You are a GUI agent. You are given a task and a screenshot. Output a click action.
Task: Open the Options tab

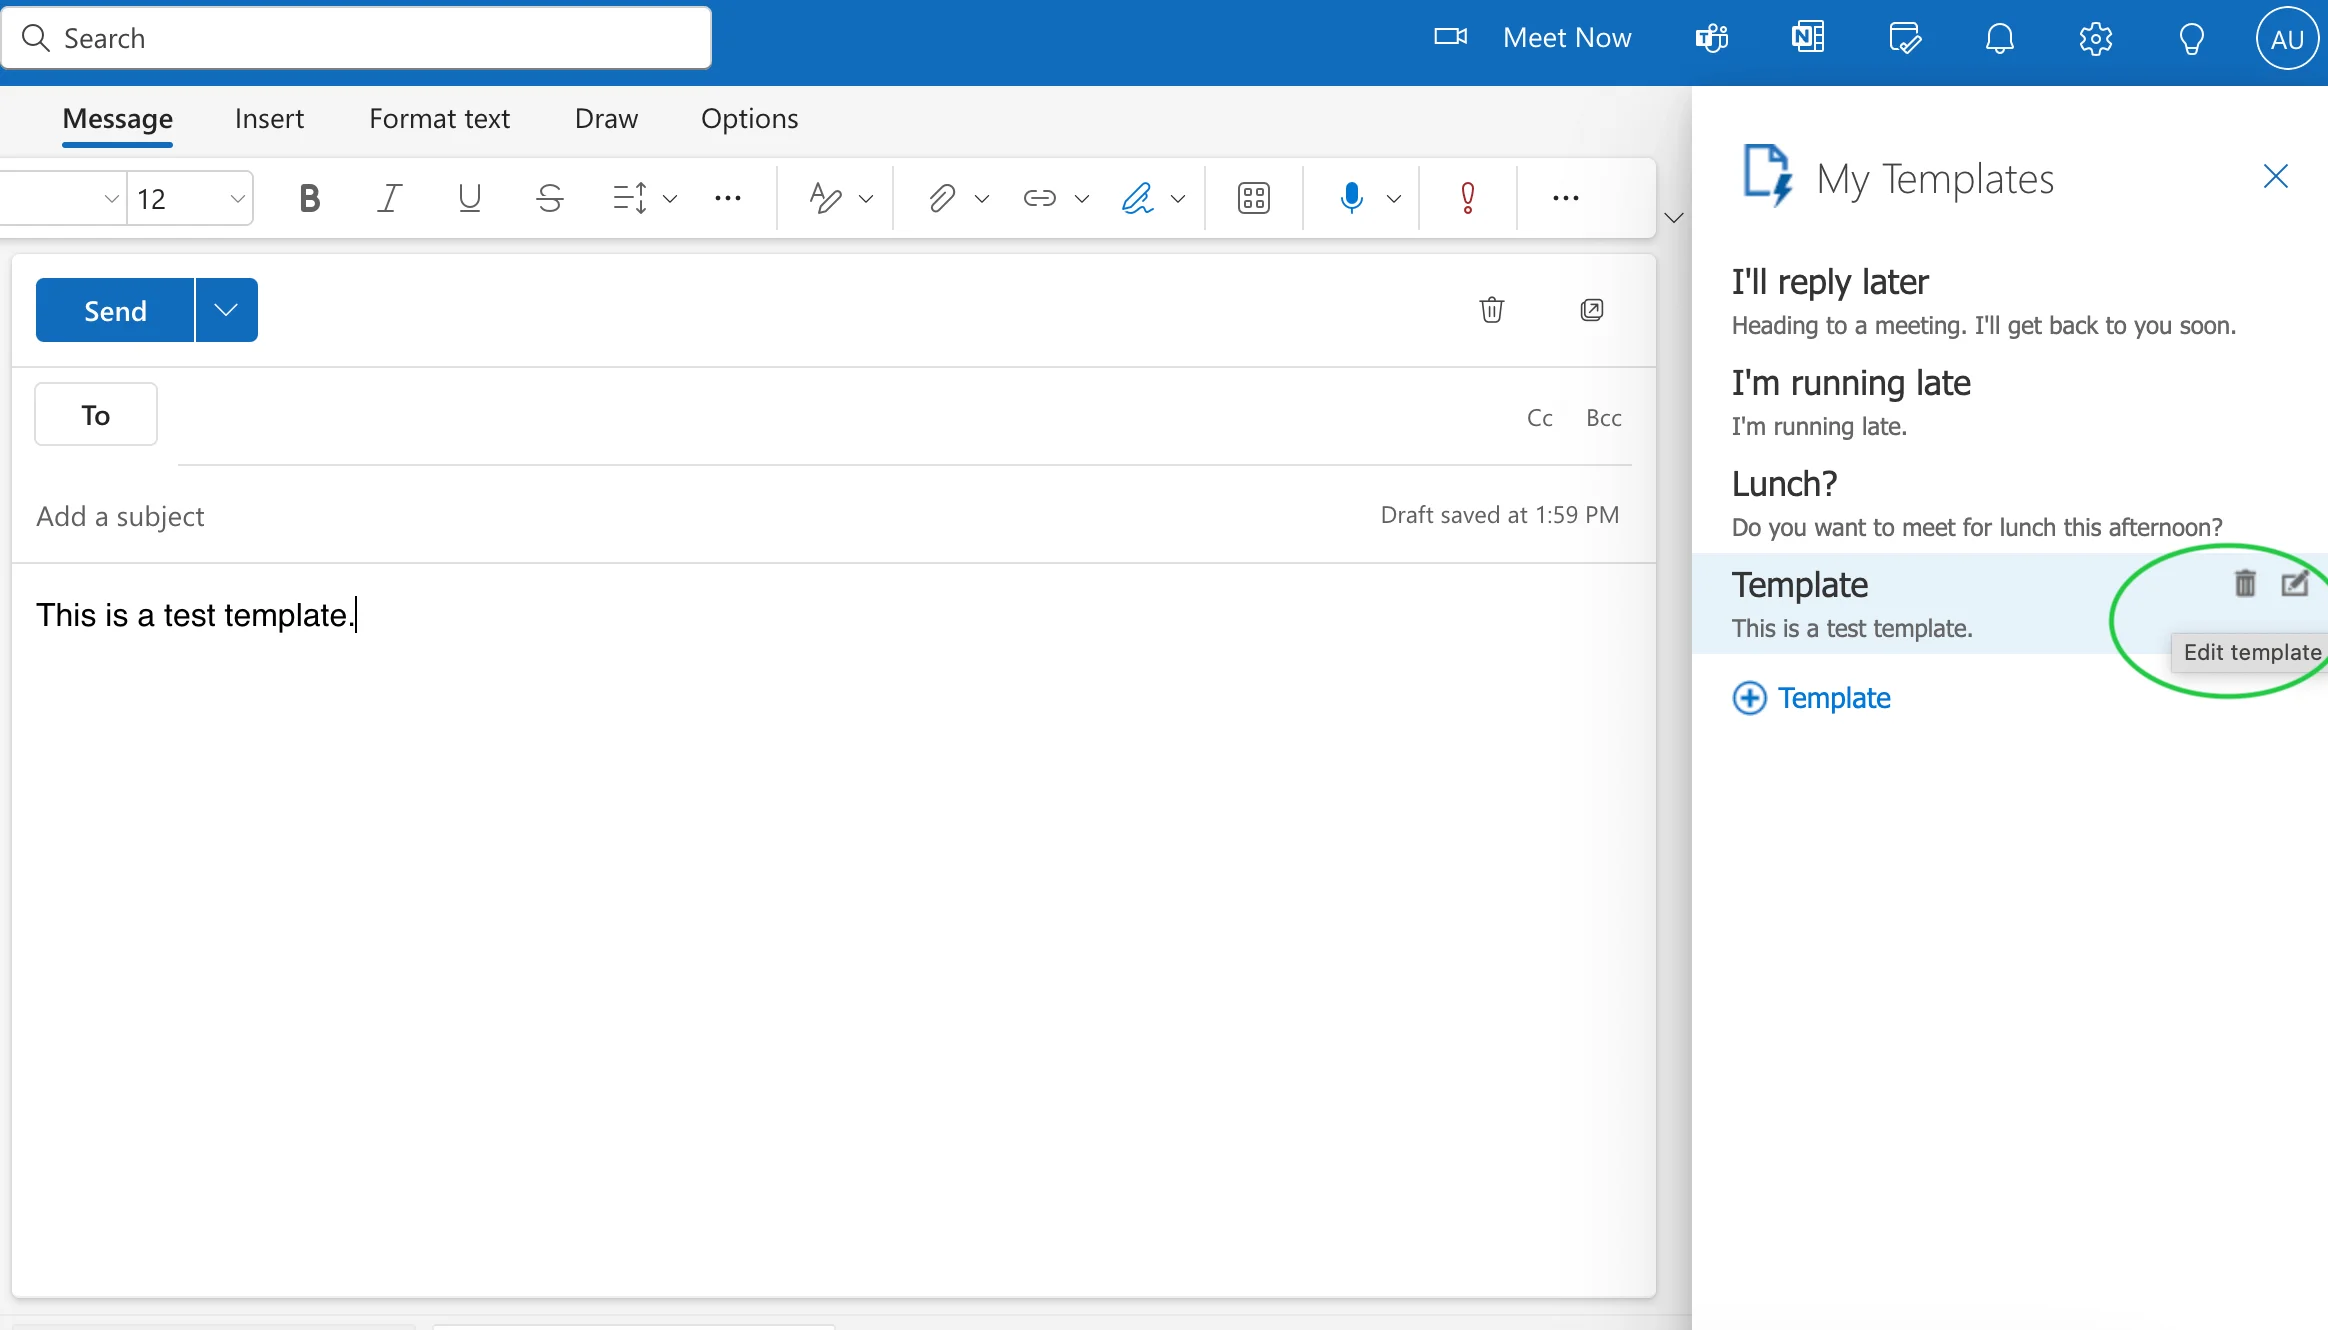pyautogui.click(x=749, y=119)
